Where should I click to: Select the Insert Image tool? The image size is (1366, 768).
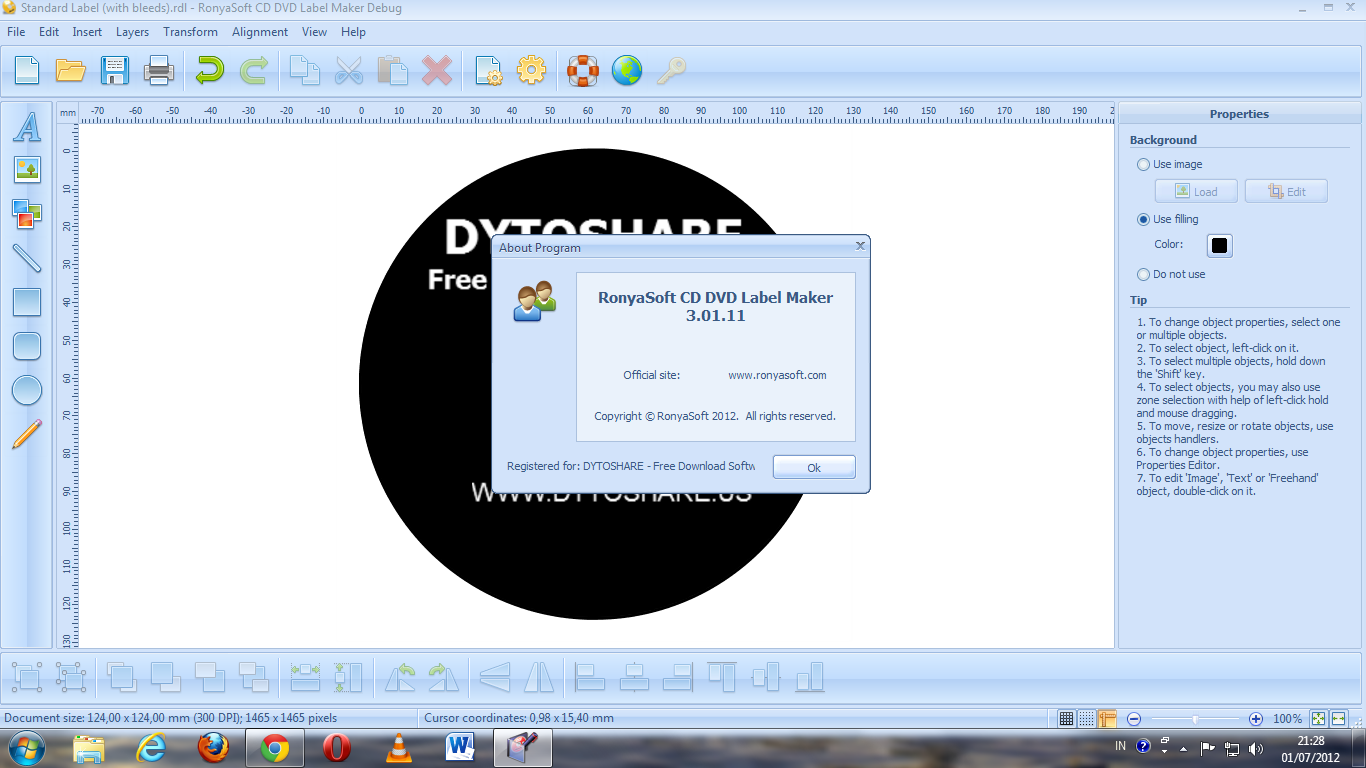tap(27, 169)
